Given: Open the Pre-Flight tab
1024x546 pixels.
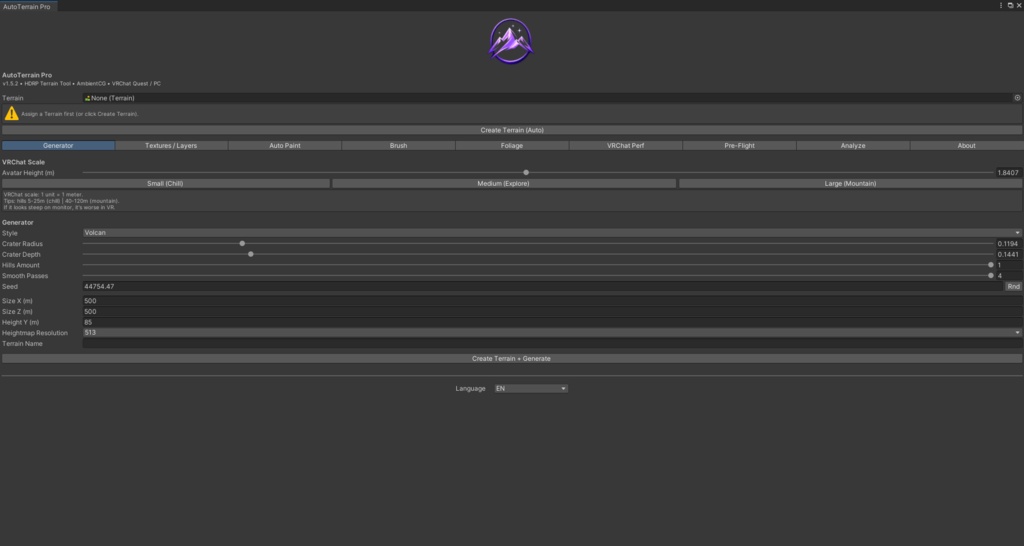Looking at the screenshot, I should point(739,146).
